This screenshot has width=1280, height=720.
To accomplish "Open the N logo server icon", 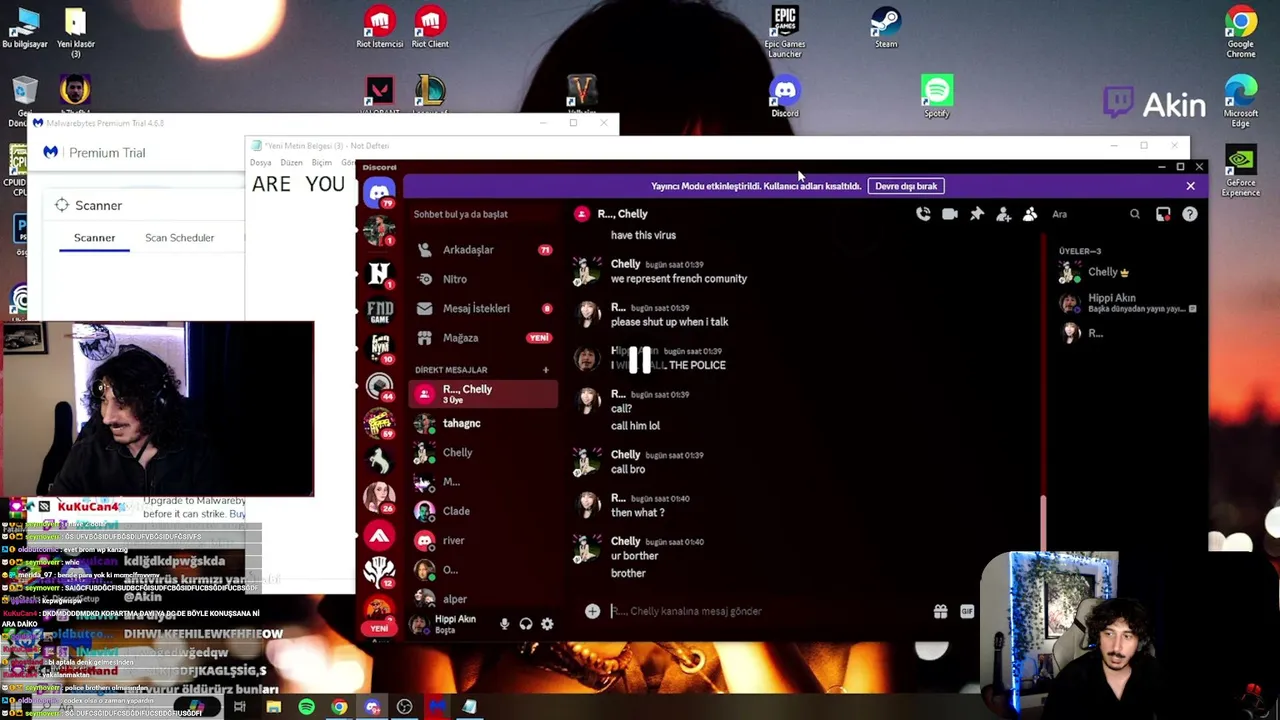I will click(x=379, y=272).
